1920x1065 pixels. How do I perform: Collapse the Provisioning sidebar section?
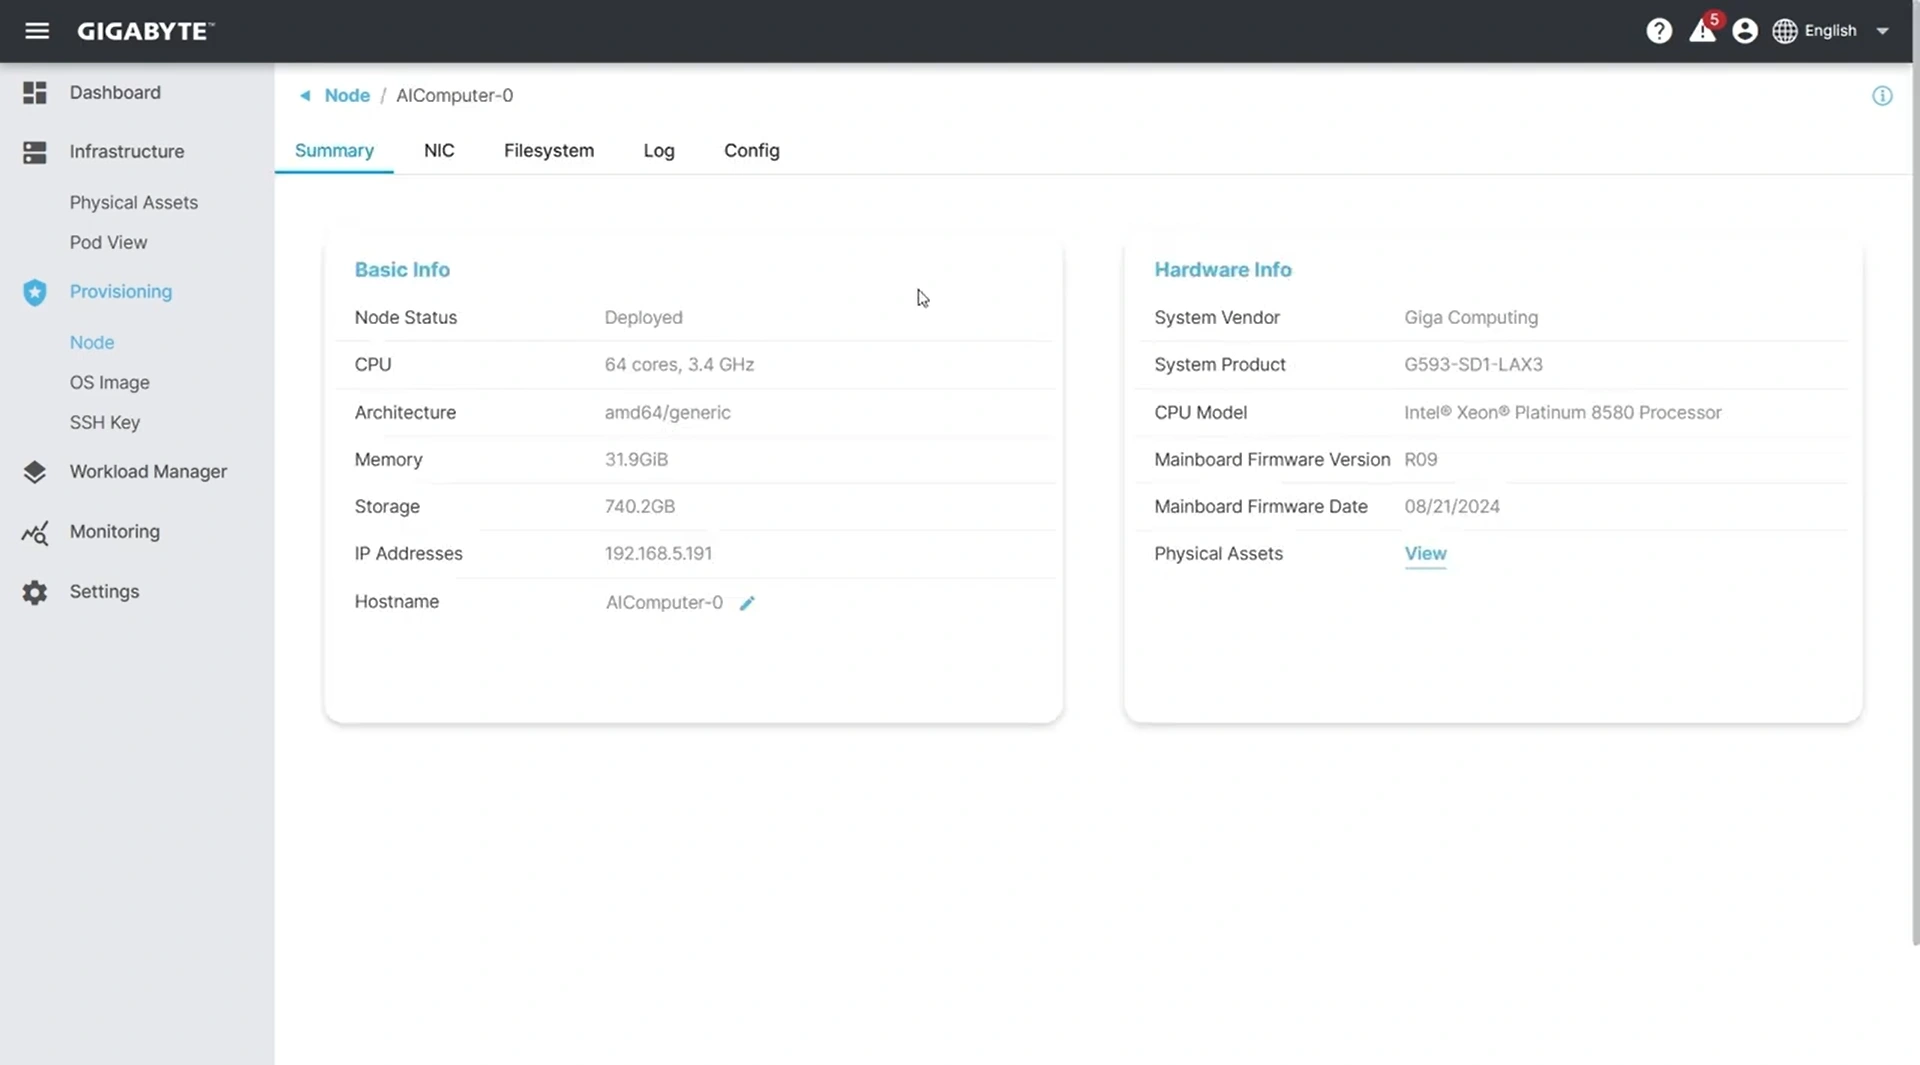(x=121, y=292)
